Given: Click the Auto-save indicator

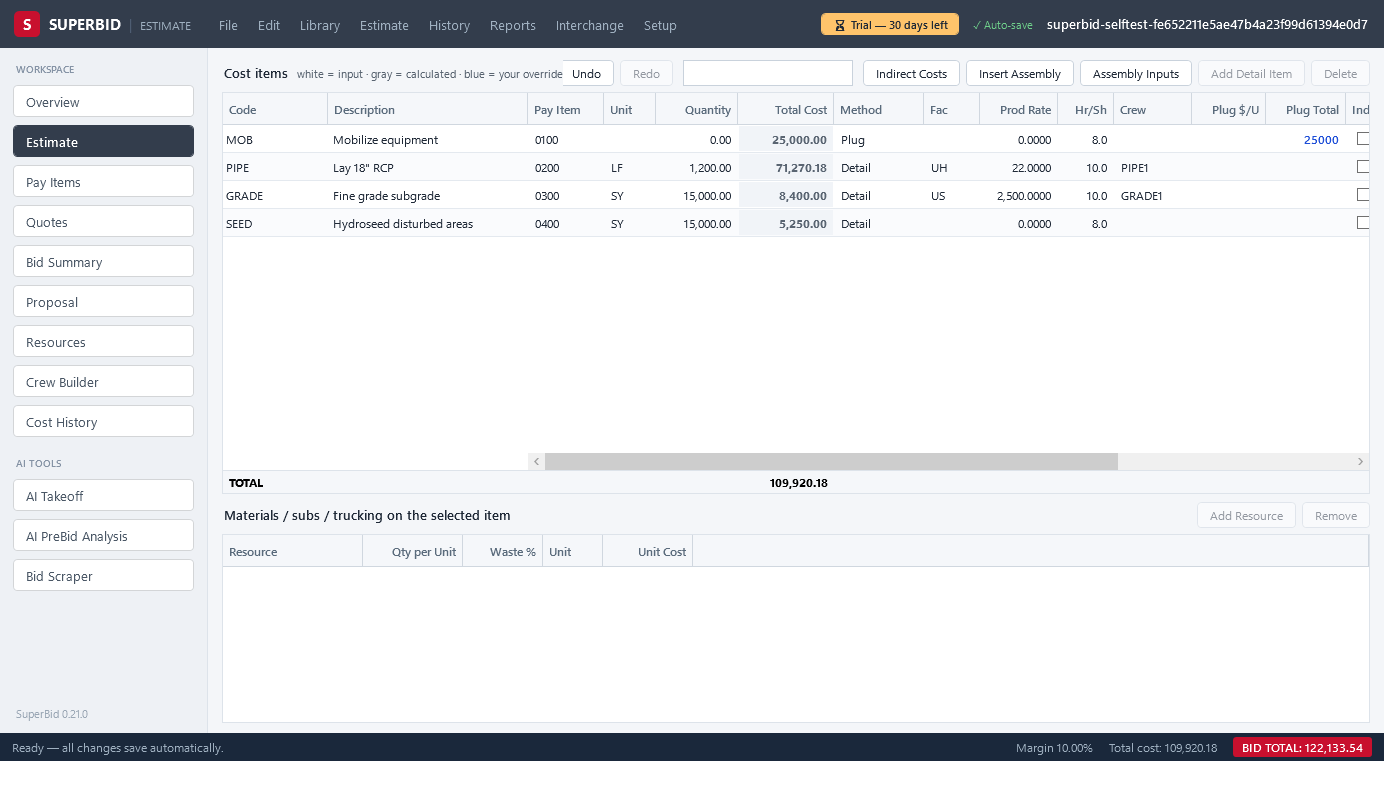Looking at the screenshot, I should [x=1002, y=25].
